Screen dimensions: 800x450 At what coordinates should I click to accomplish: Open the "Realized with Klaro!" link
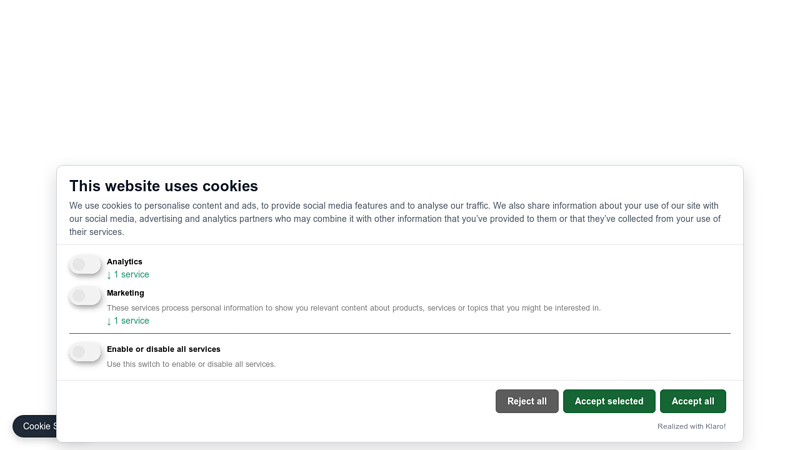point(691,426)
